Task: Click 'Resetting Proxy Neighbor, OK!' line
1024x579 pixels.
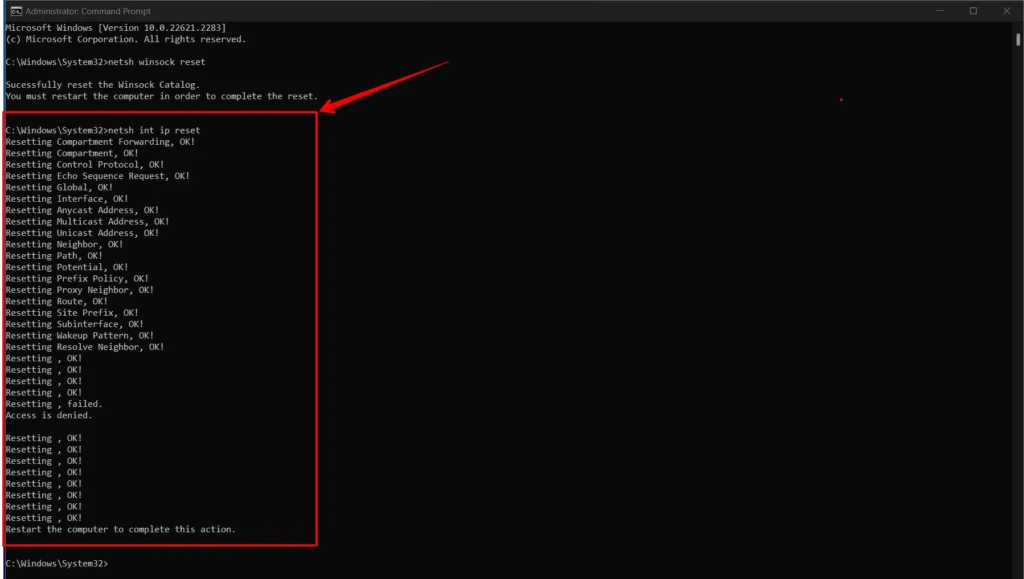Action: click(x=80, y=290)
